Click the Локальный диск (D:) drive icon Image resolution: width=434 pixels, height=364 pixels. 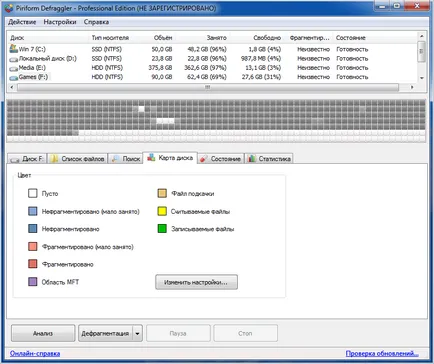pyautogui.click(x=14, y=59)
